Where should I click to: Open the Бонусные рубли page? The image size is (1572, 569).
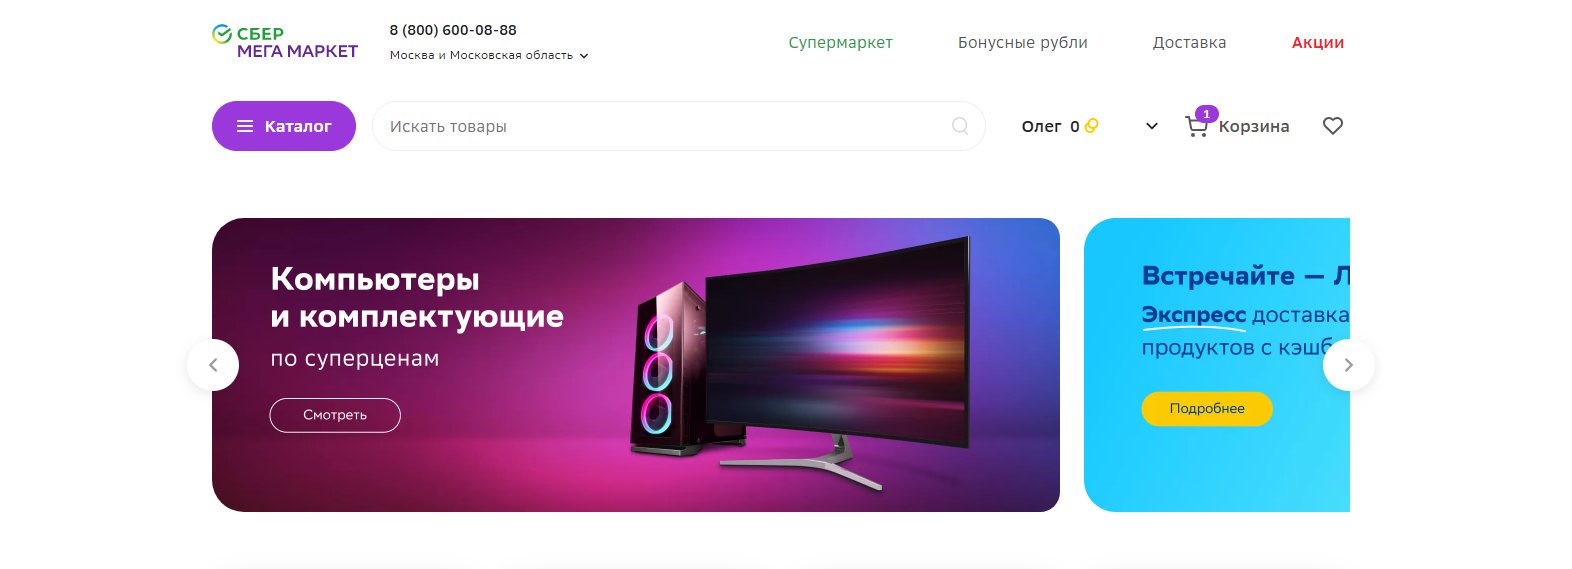click(x=1023, y=43)
